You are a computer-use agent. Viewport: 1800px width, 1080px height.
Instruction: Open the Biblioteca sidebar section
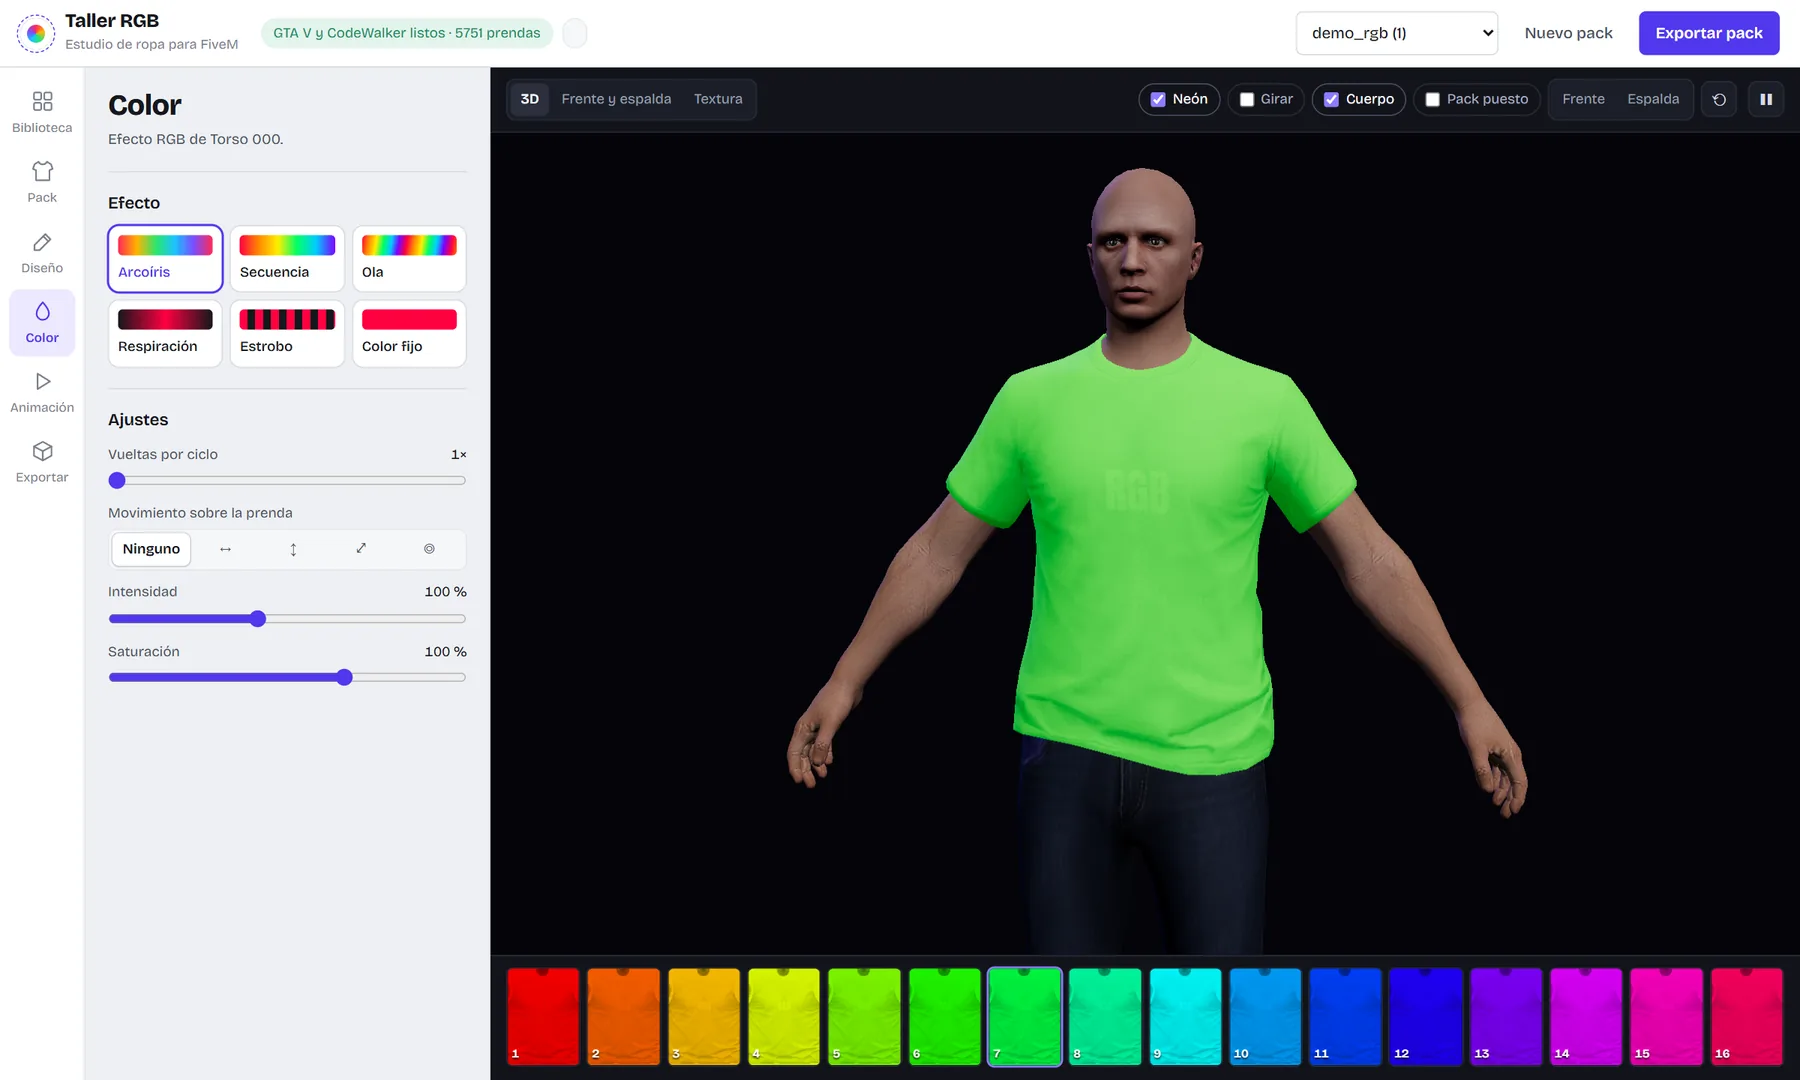pos(42,112)
